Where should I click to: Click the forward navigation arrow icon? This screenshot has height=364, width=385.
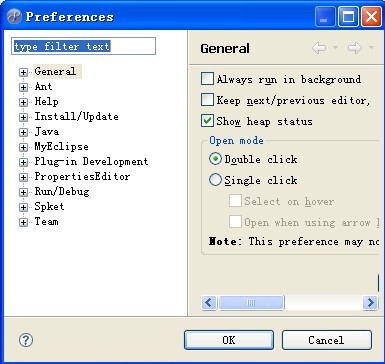click(355, 48)
